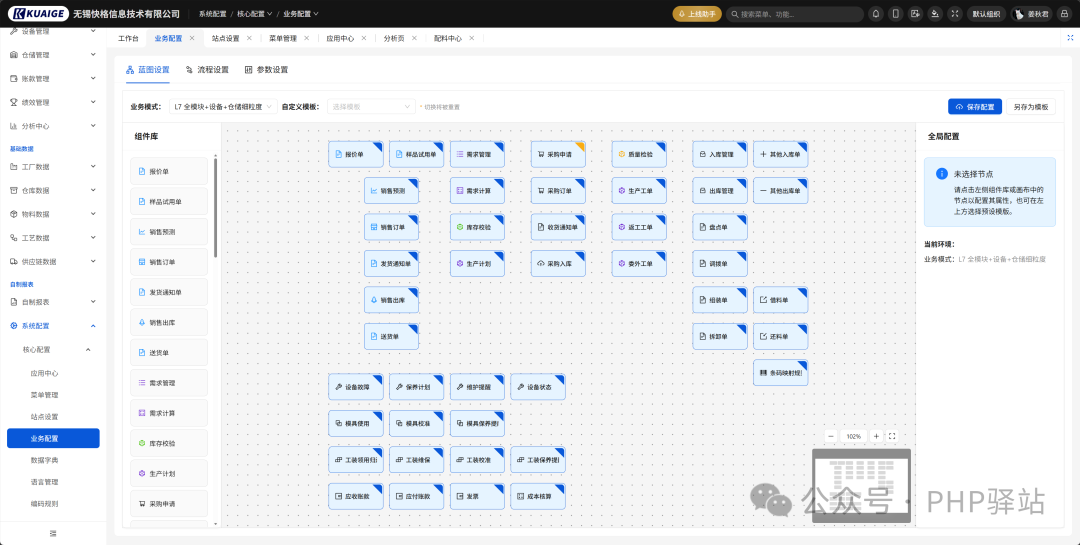1080x545 pixels.
Task: Zoom in the canvas with plus button
Action: (x=876, y=436)
